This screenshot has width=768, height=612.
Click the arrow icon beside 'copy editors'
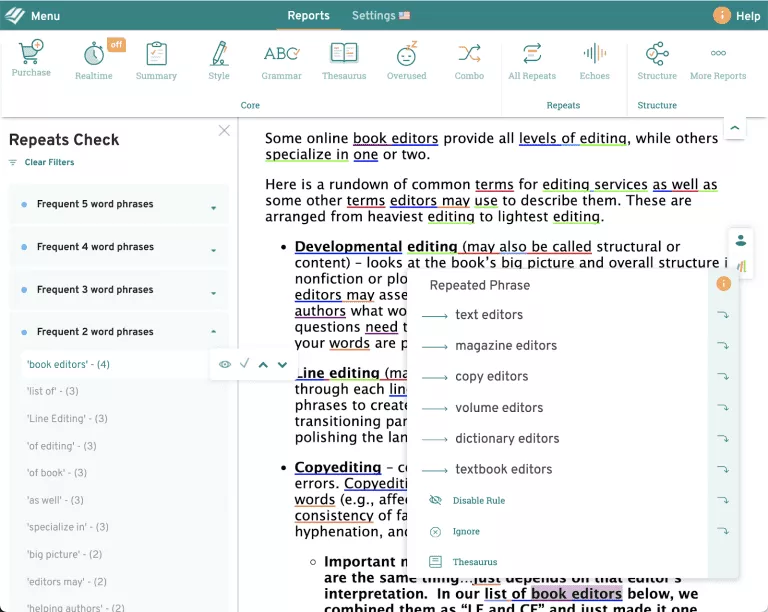[x=723, y=377]
